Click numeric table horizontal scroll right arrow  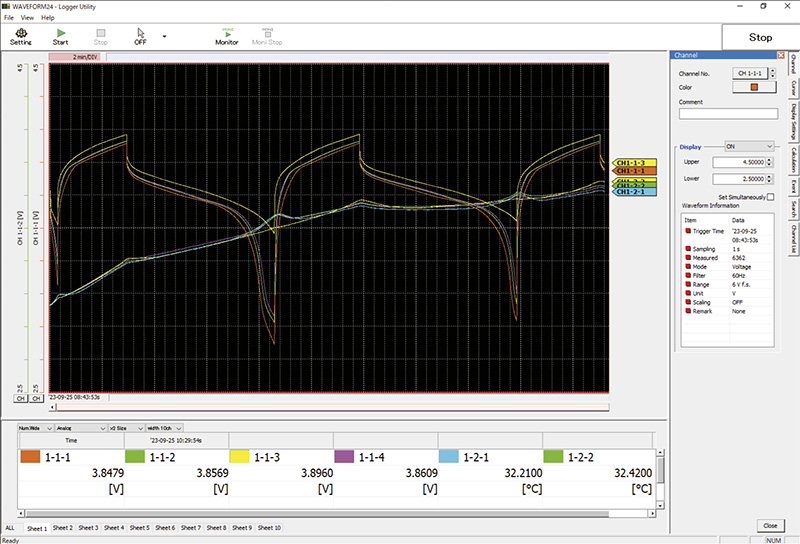pyautogui.click(x=652, y=513)
